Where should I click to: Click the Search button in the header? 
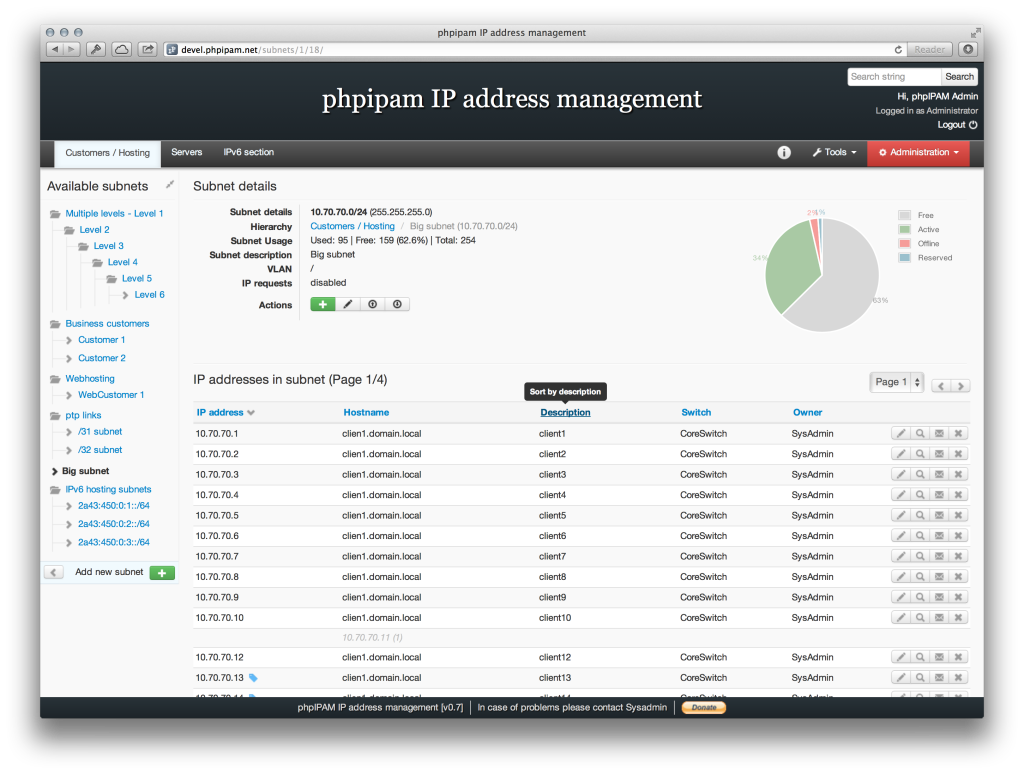959,77
